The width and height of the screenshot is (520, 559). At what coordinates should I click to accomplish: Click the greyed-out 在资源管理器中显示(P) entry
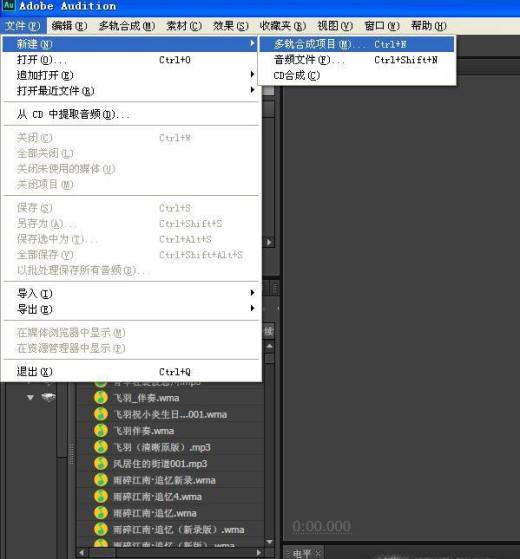pyautogui.click(x=130, y=348)
